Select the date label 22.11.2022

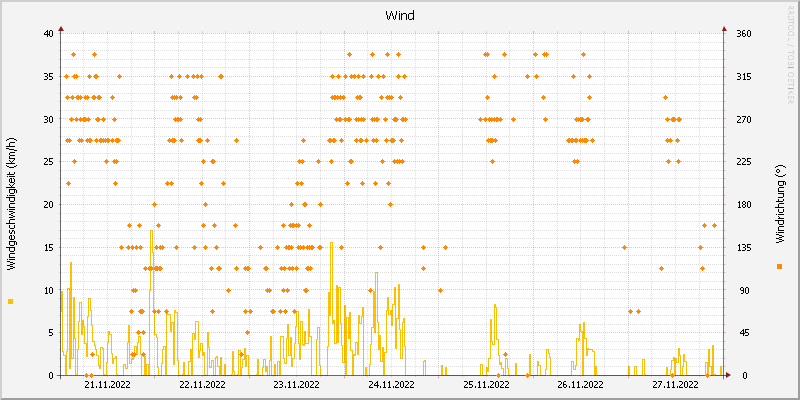click(x=203, y=385)
